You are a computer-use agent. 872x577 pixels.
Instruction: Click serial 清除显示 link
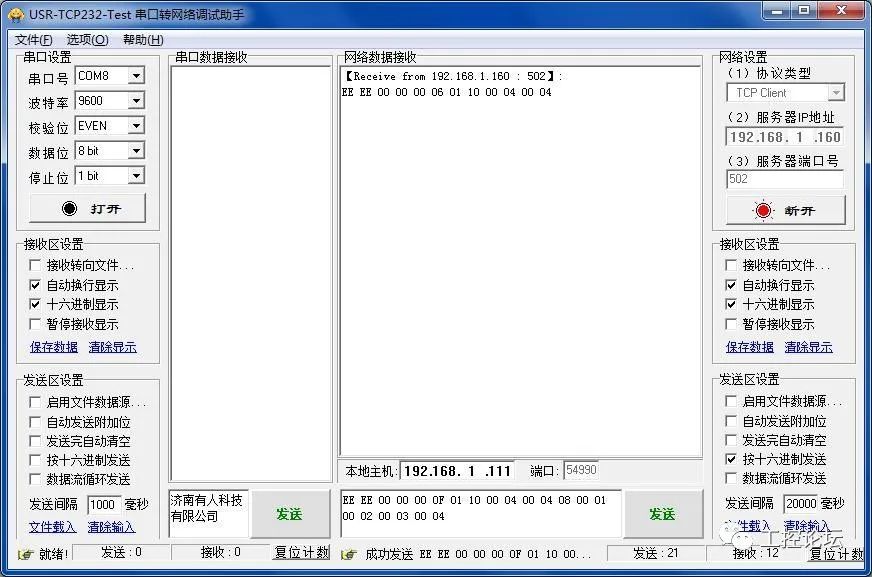(x=112, y=347)
